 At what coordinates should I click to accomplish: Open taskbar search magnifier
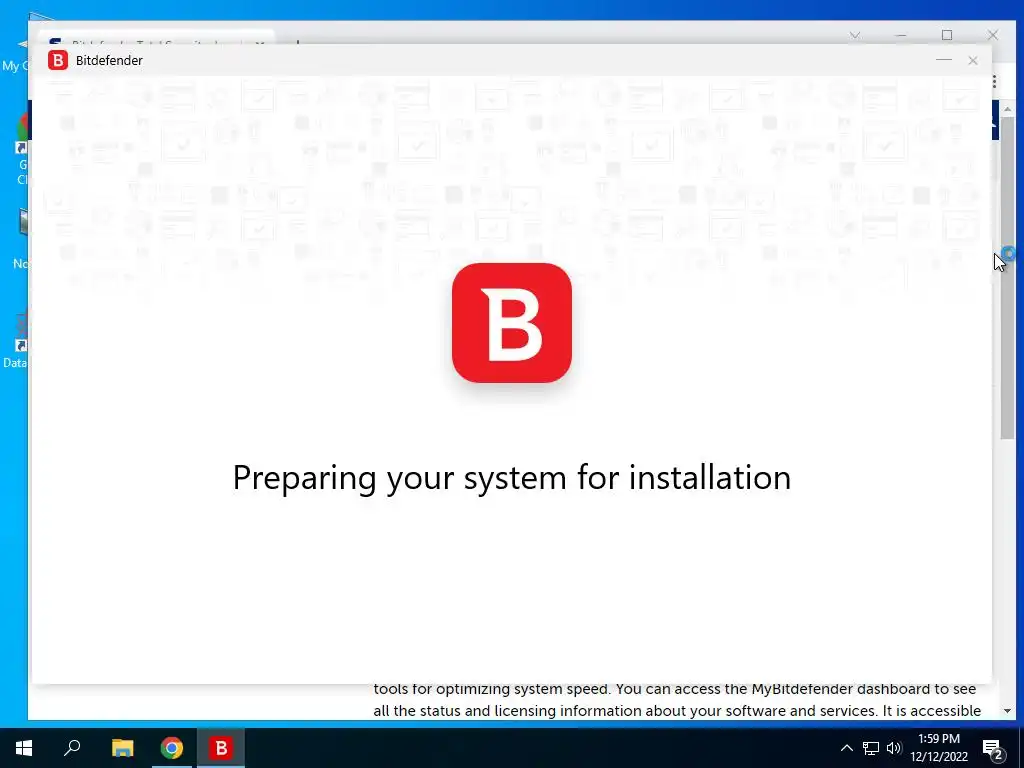pos(72,748)
